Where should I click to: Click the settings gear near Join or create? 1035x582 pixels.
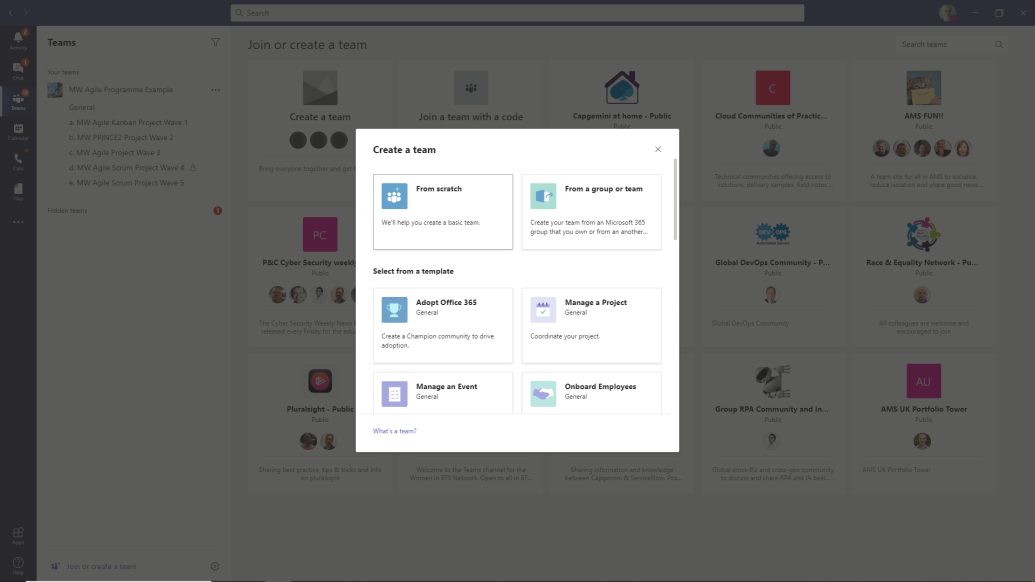point(214,566)
